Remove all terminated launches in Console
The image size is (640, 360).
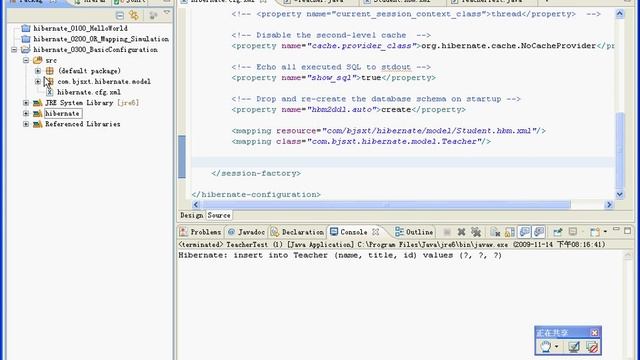click(x=476, y=232)
